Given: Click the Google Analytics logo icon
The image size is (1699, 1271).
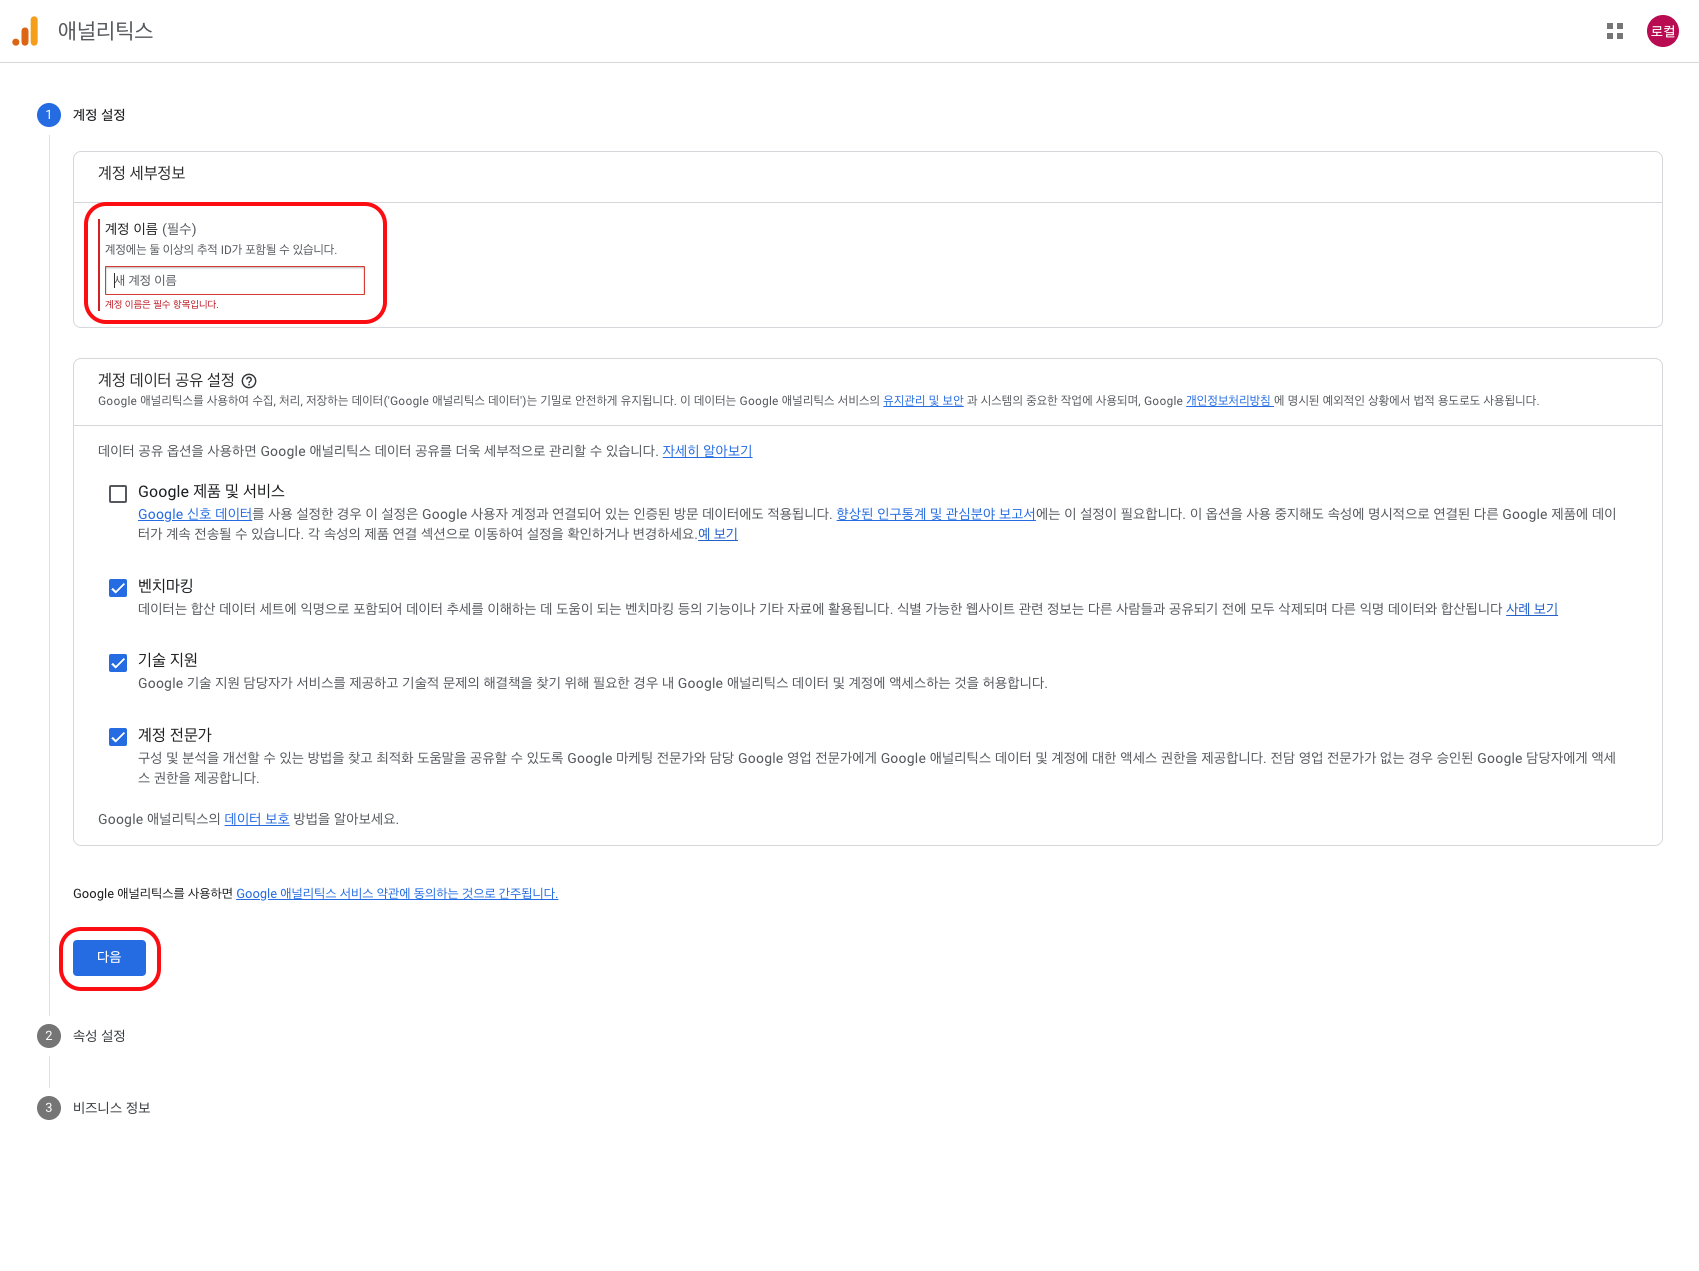Looking at the screenshot, I should 26,31.
